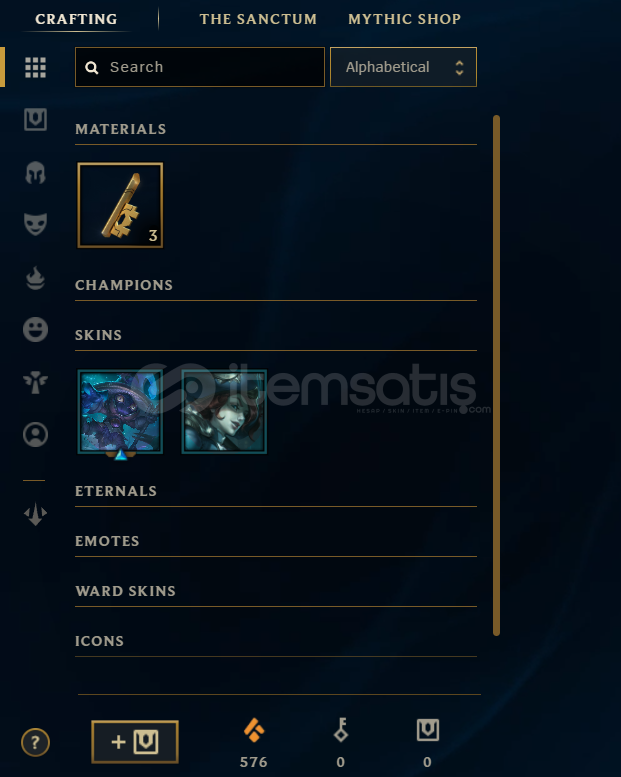Click the purchase chests plus button
Image resolution: width=621 pixels, height=777 pixels.
click(x=135, y=742)
